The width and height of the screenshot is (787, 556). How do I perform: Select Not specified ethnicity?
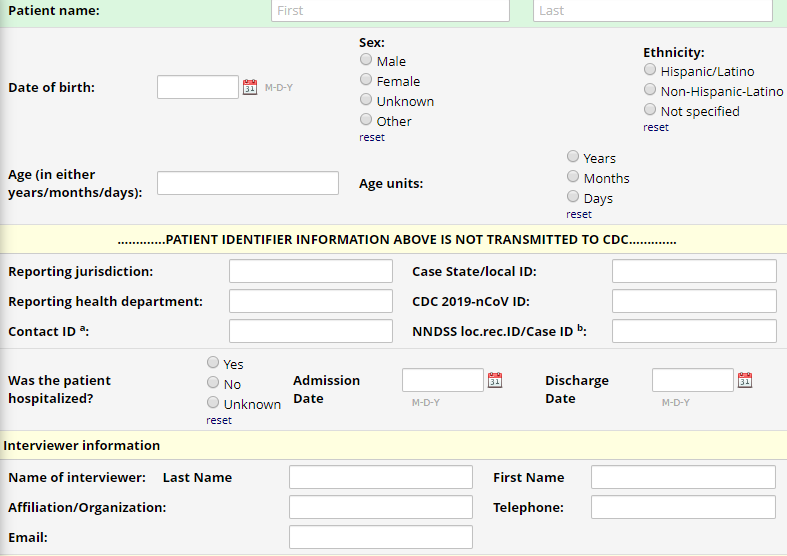pos(650,110)
